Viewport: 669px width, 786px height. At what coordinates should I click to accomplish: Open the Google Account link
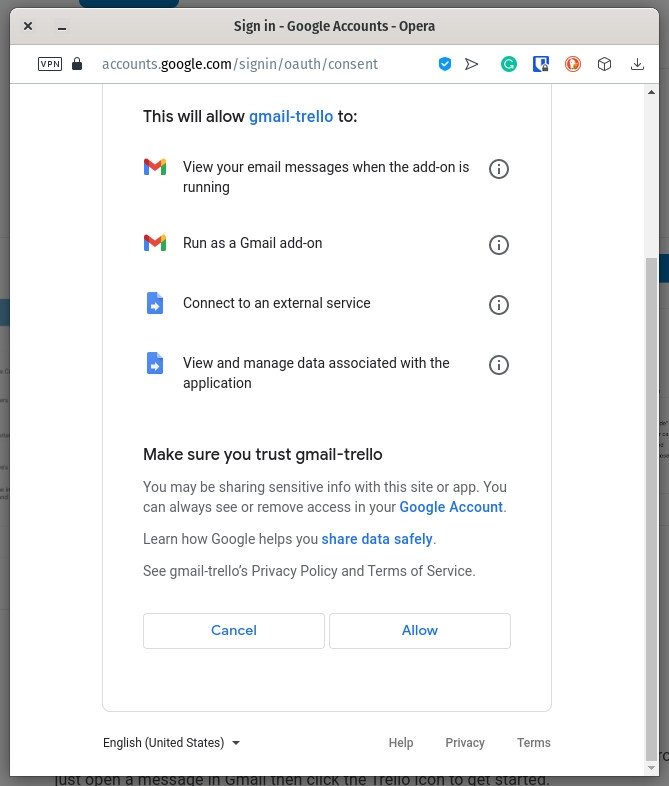click(x=451, y=507)
